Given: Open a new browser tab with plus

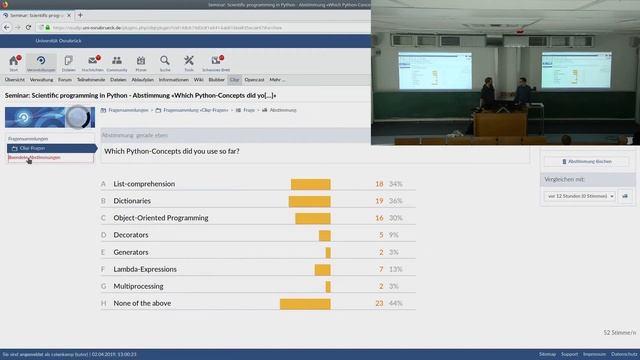Looking at the screenshot, I should coord(80,15).
